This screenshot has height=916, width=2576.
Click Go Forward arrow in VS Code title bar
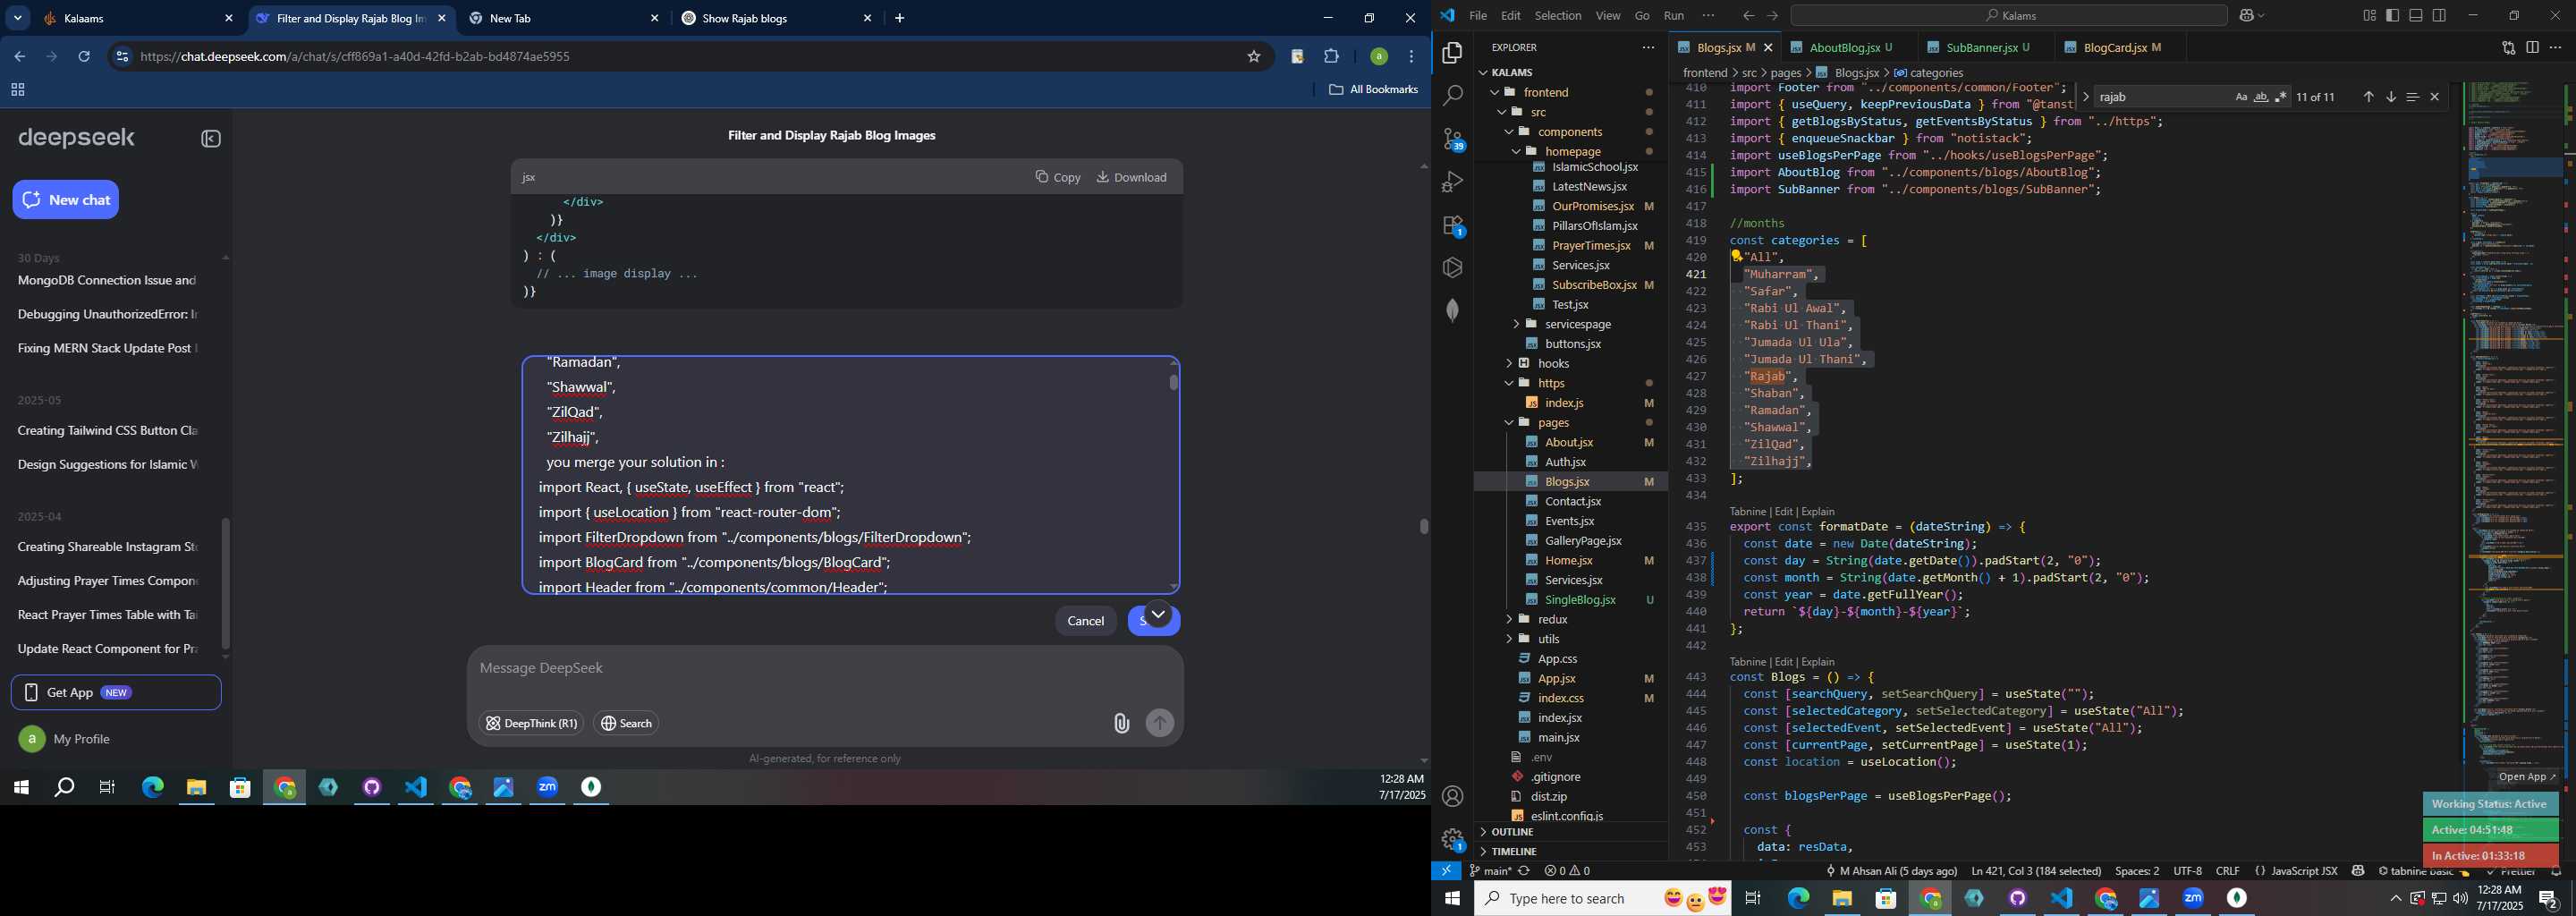(x=1772, y=15)
